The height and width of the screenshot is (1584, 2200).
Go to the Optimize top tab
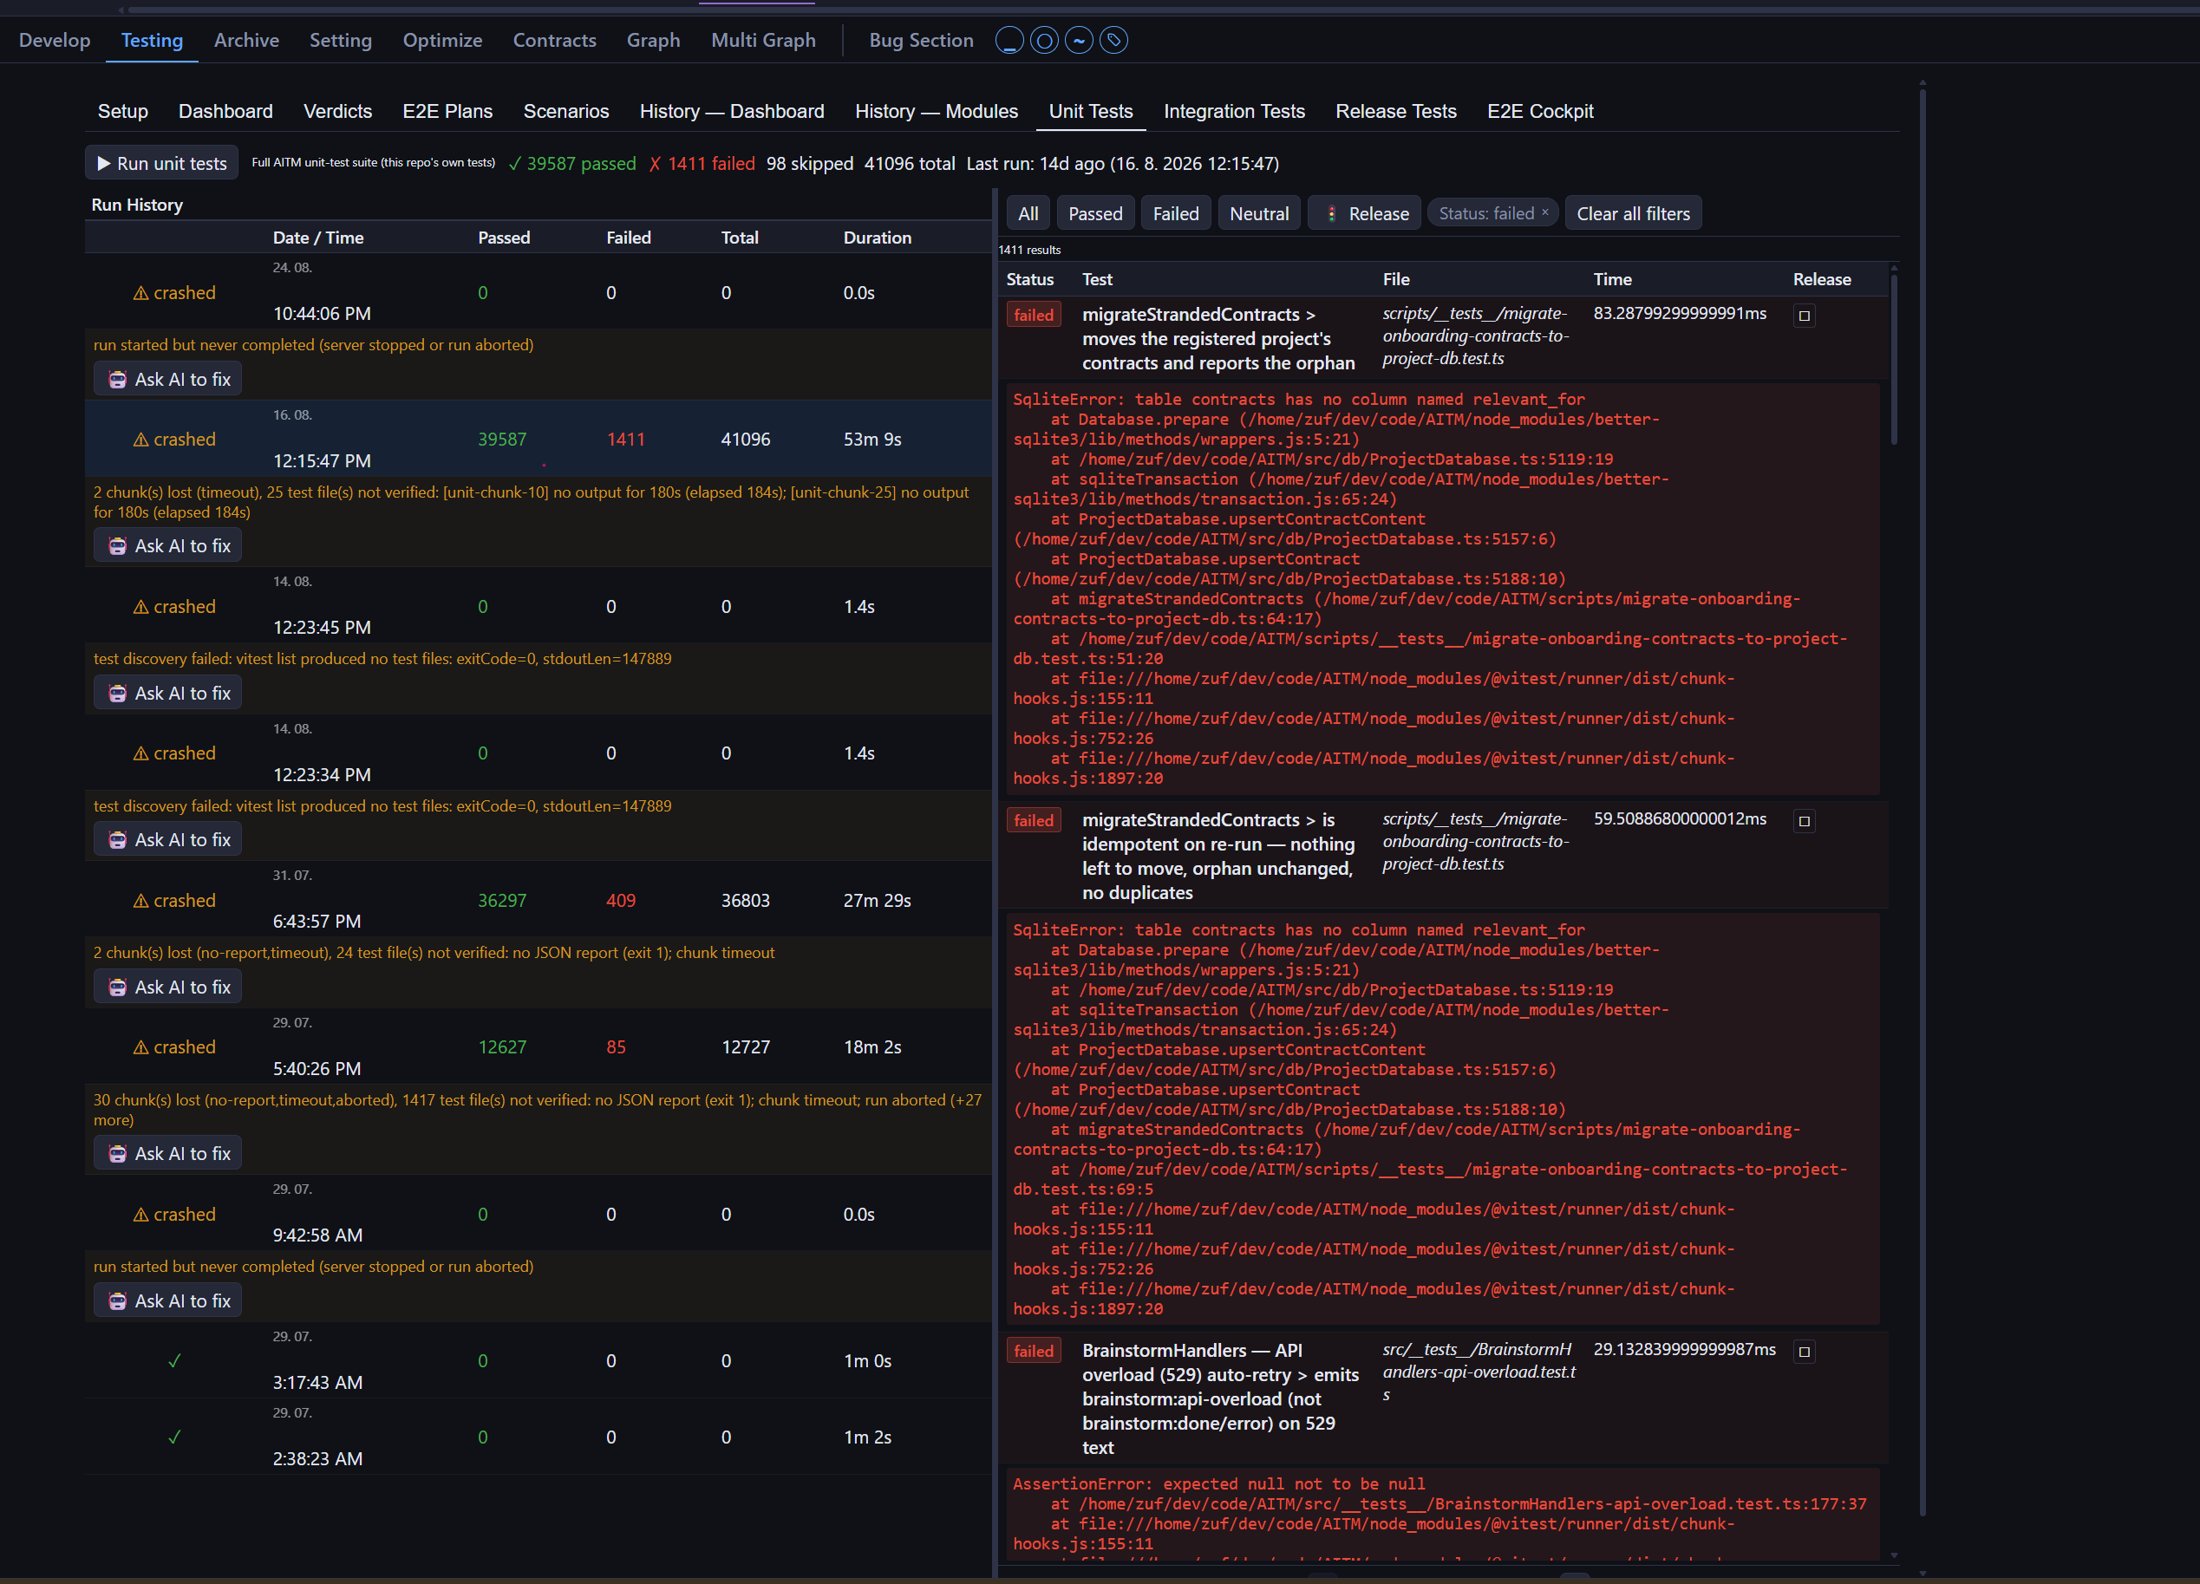click(x=442, y=40)
